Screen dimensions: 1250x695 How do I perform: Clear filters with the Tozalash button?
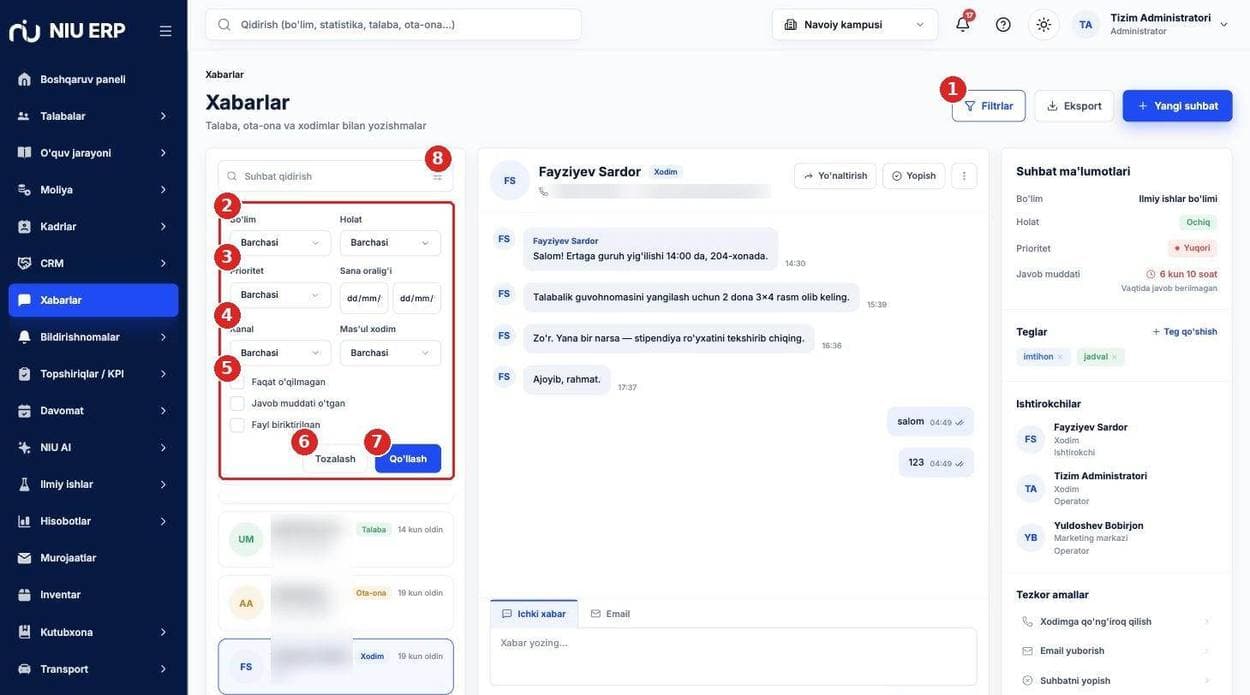pos(335,459)
